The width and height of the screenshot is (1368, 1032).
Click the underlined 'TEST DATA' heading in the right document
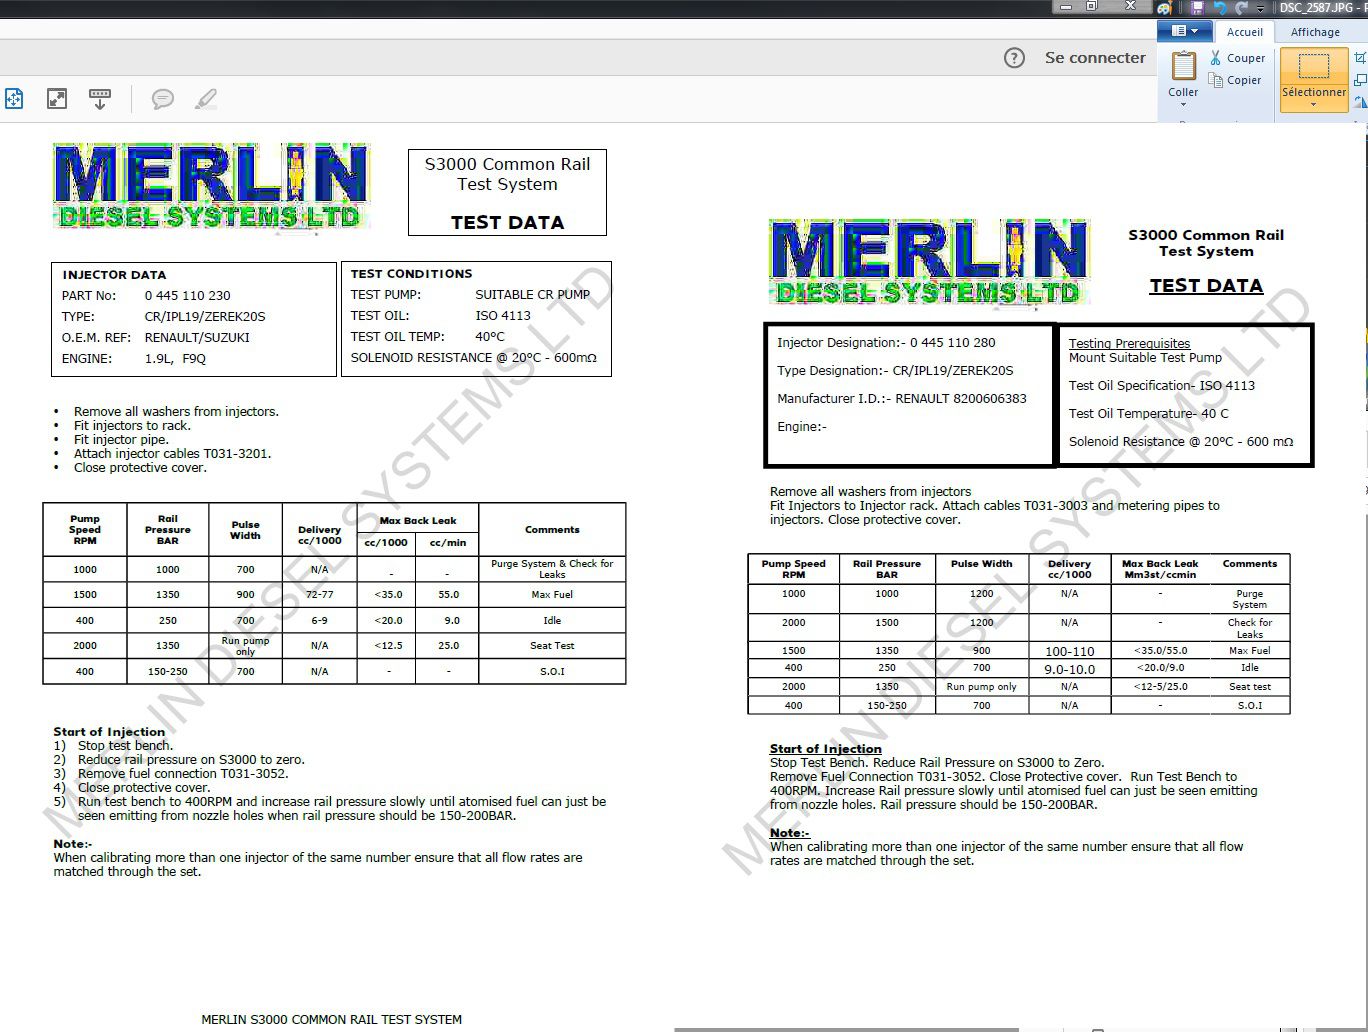pyautogui.click(x=1206, y=285)
